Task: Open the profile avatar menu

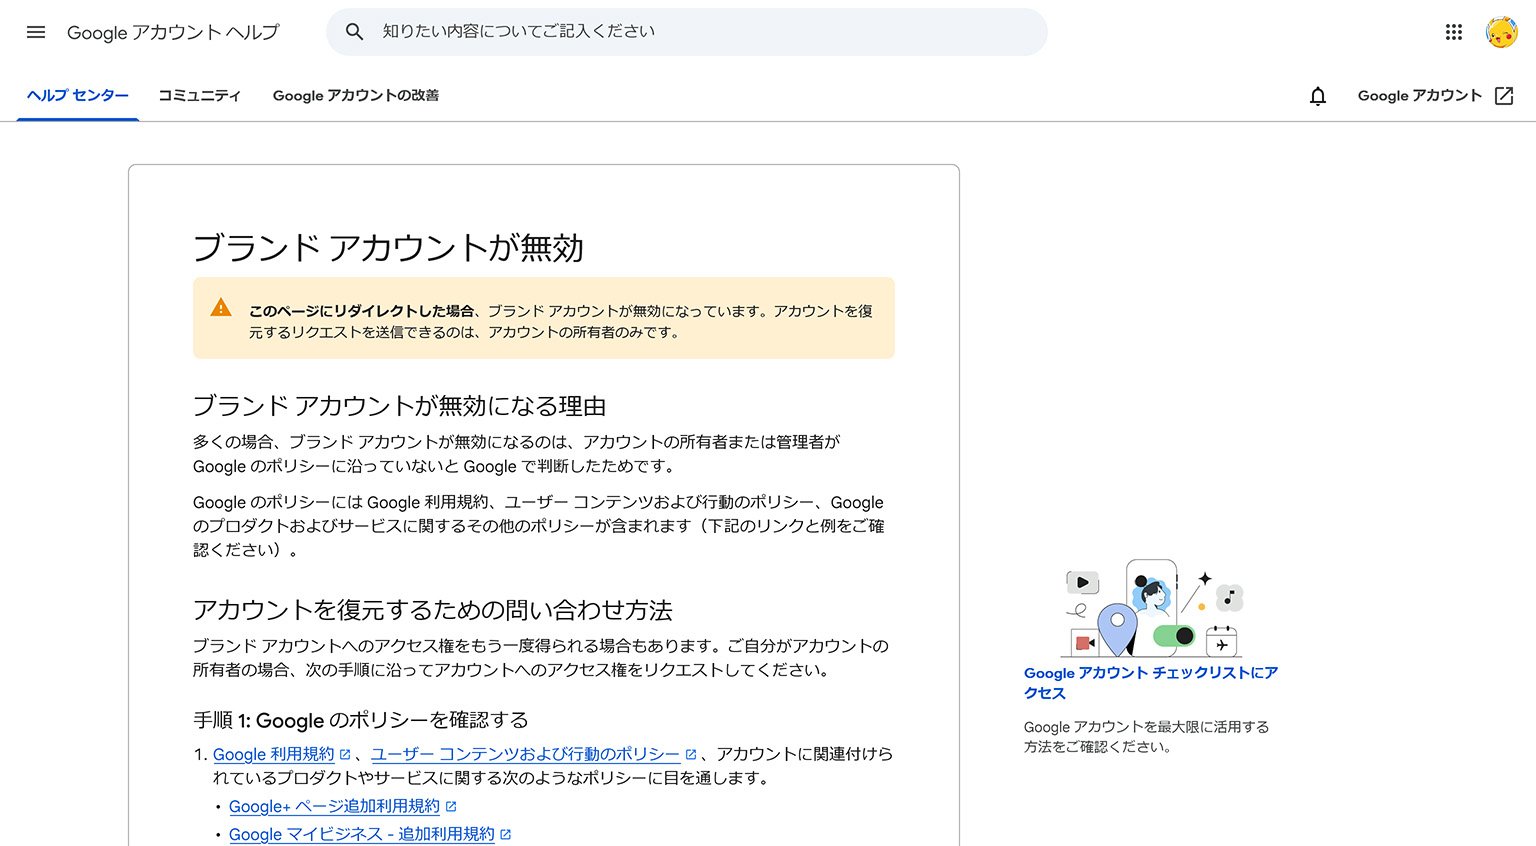Action: tap(1502, 32)
